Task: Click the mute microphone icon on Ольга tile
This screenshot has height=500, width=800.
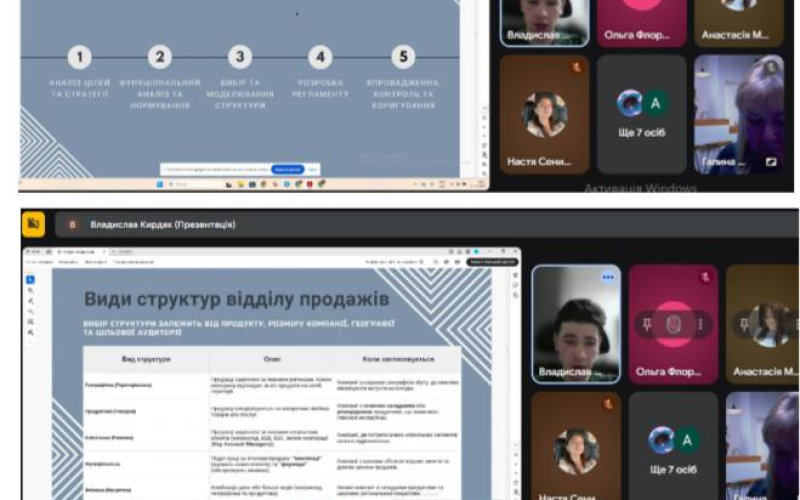Action: click(x=673, y=324)
